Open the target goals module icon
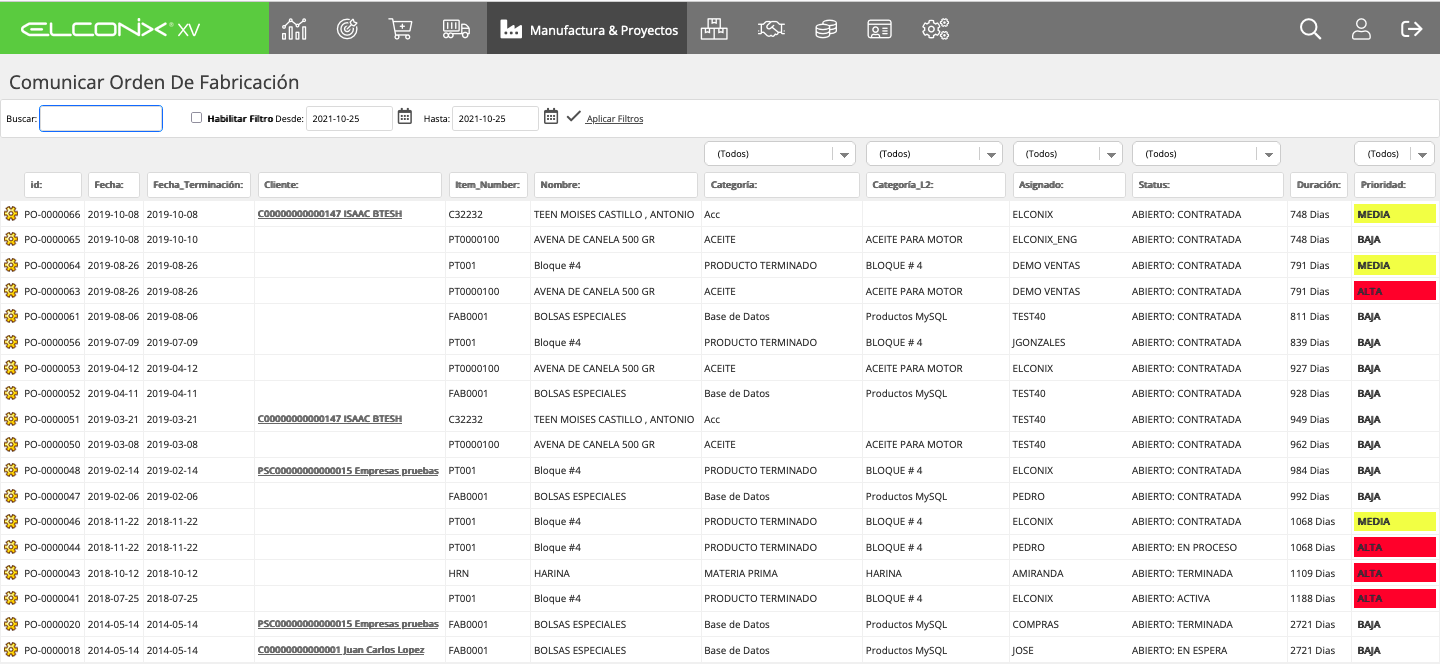The height and width of the screenshot is (664, 1440). [348, 29]
